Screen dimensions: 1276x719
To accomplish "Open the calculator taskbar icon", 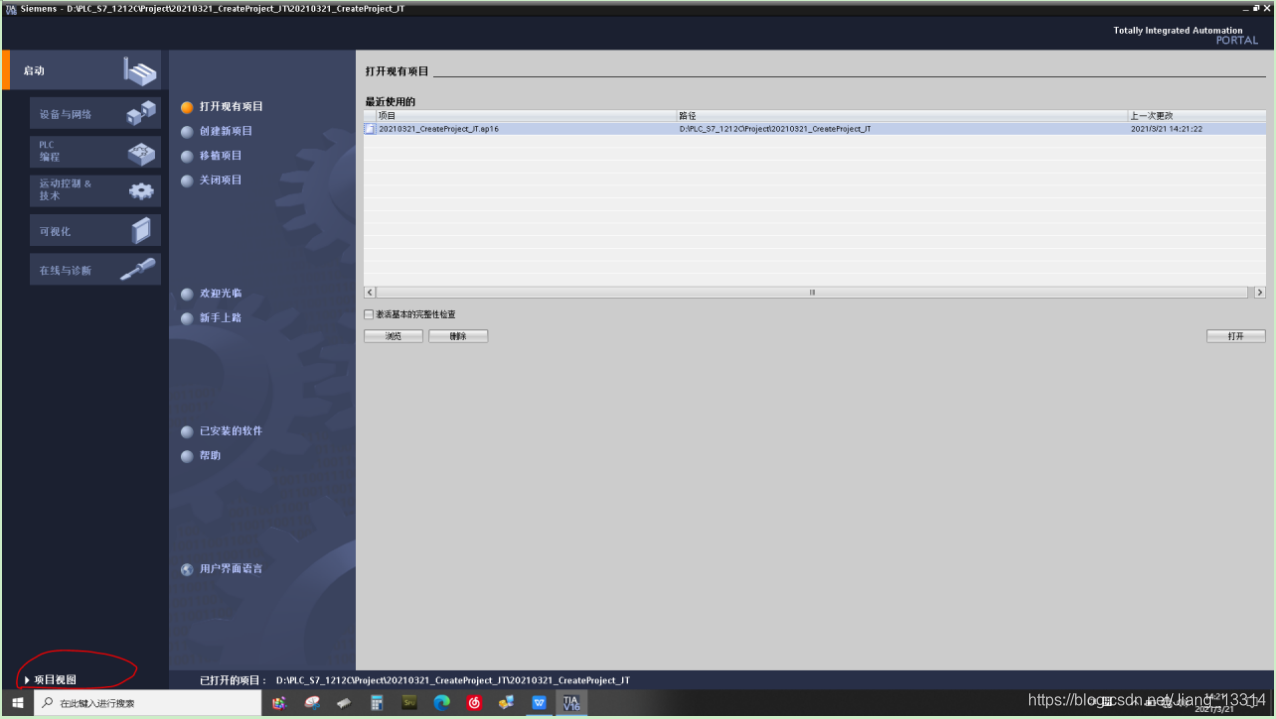I will (x=377, y=703).
